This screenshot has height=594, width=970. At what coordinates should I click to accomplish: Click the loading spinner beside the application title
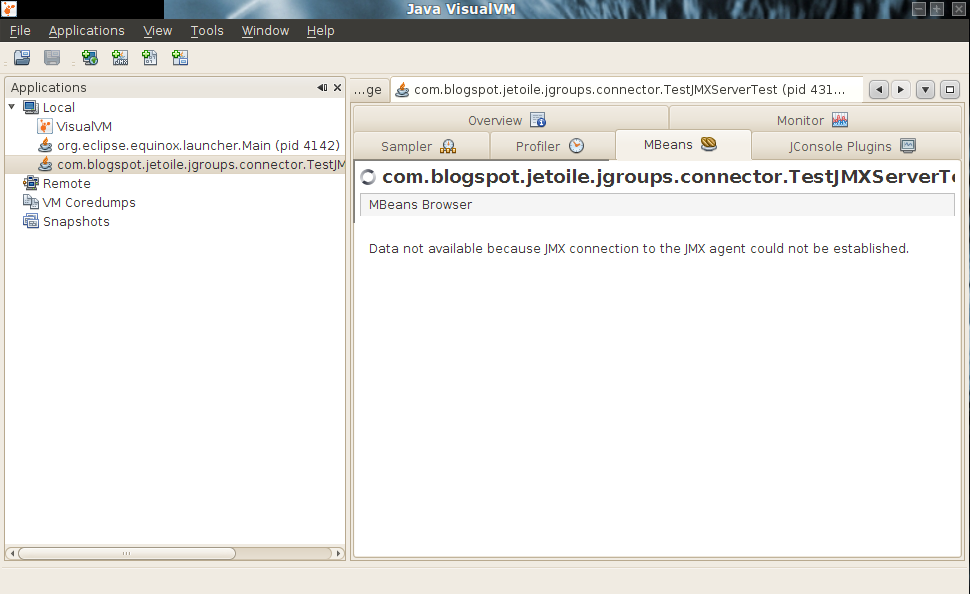368,177
